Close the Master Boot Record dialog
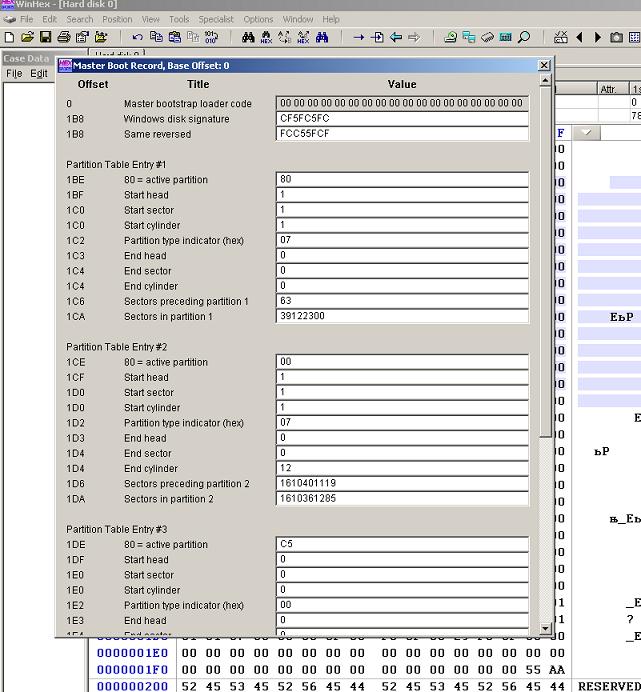 point(544,66)
